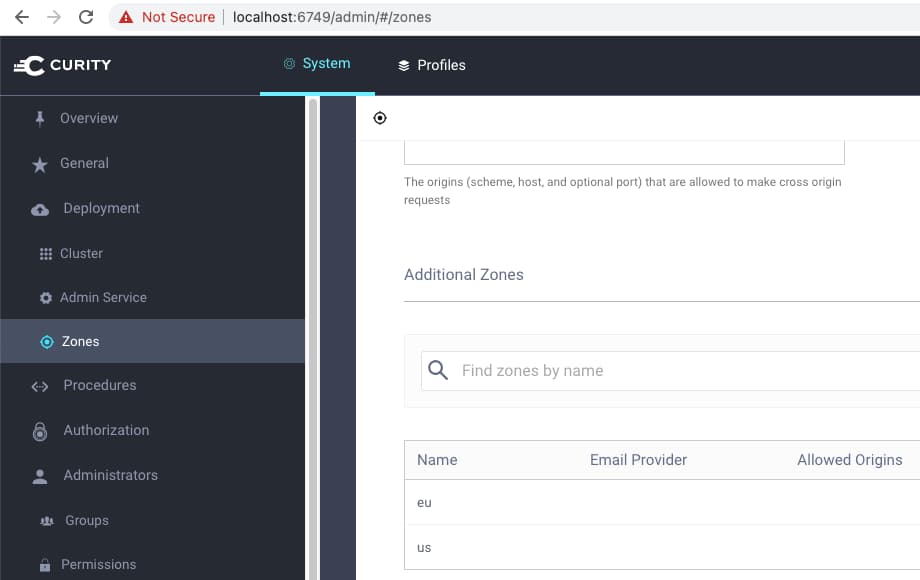Select Zones in the sidebar
The image size is (920, 580).
click(x=80, y=341)
